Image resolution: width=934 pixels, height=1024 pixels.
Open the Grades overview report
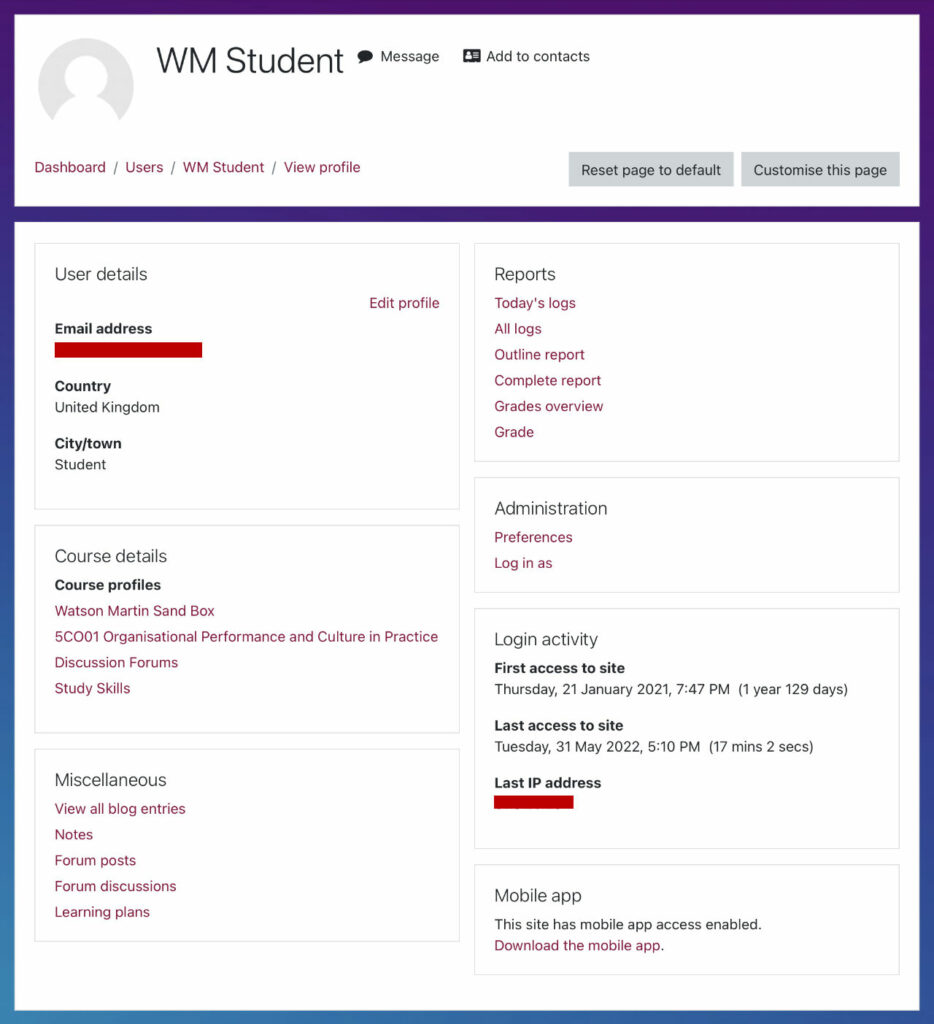(x=548, y=406)
